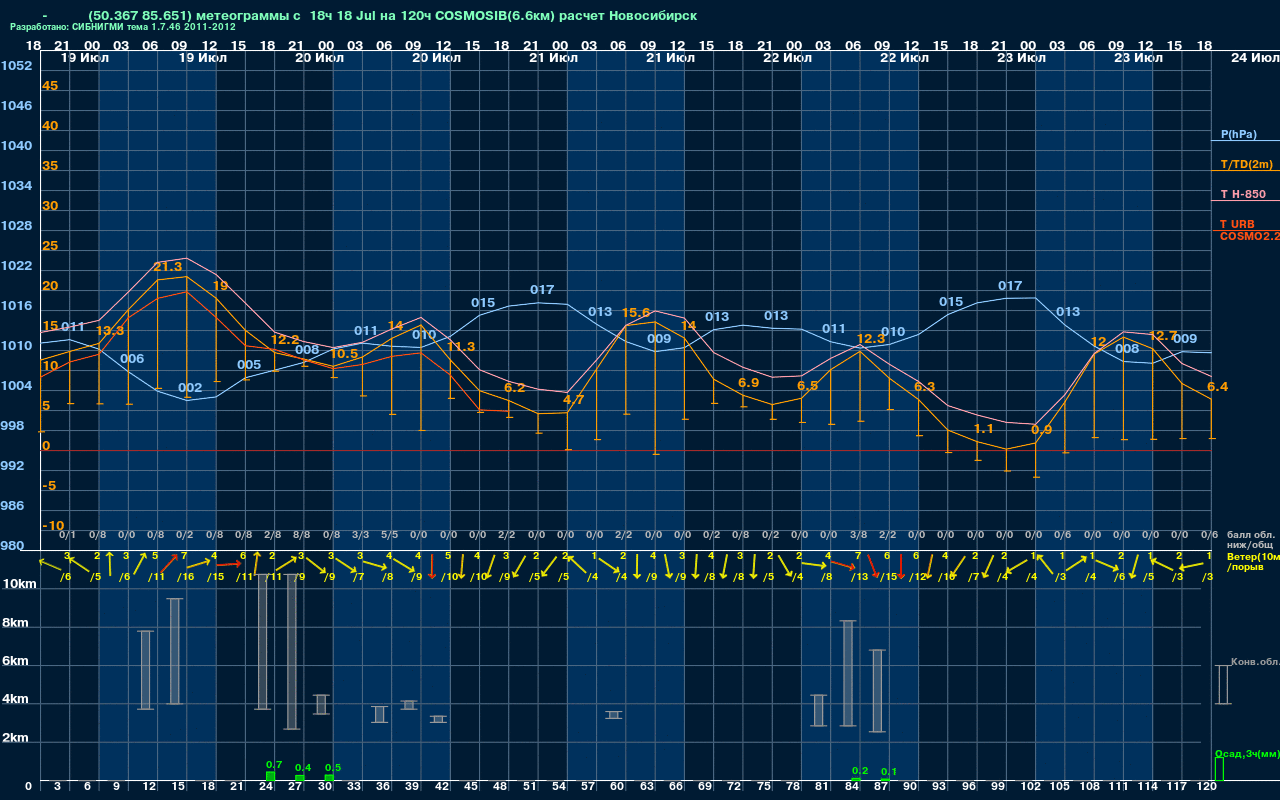Screen dimensions: 1280x800
Task: Click the 005 pressure data label
Action: (x=249, y=365)
